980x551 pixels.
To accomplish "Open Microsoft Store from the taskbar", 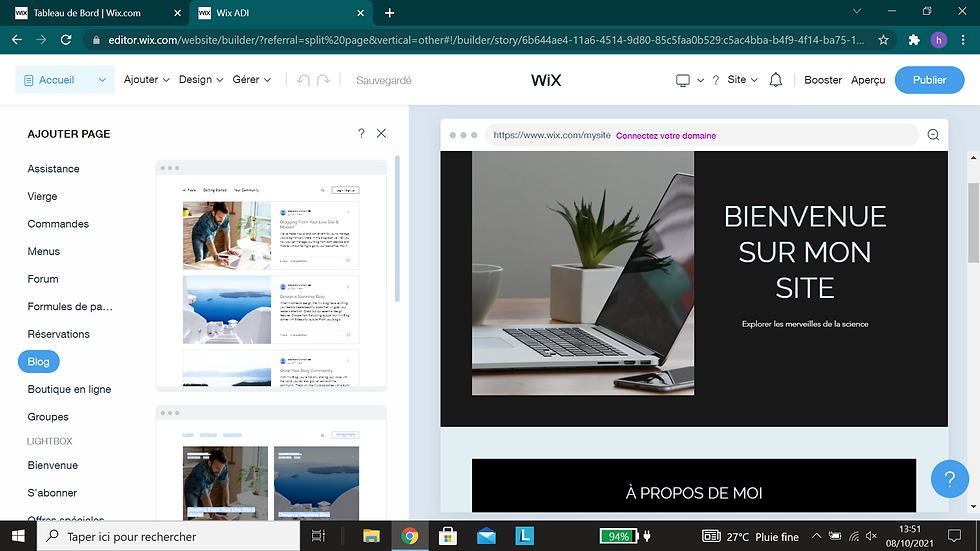I will 448,536.
